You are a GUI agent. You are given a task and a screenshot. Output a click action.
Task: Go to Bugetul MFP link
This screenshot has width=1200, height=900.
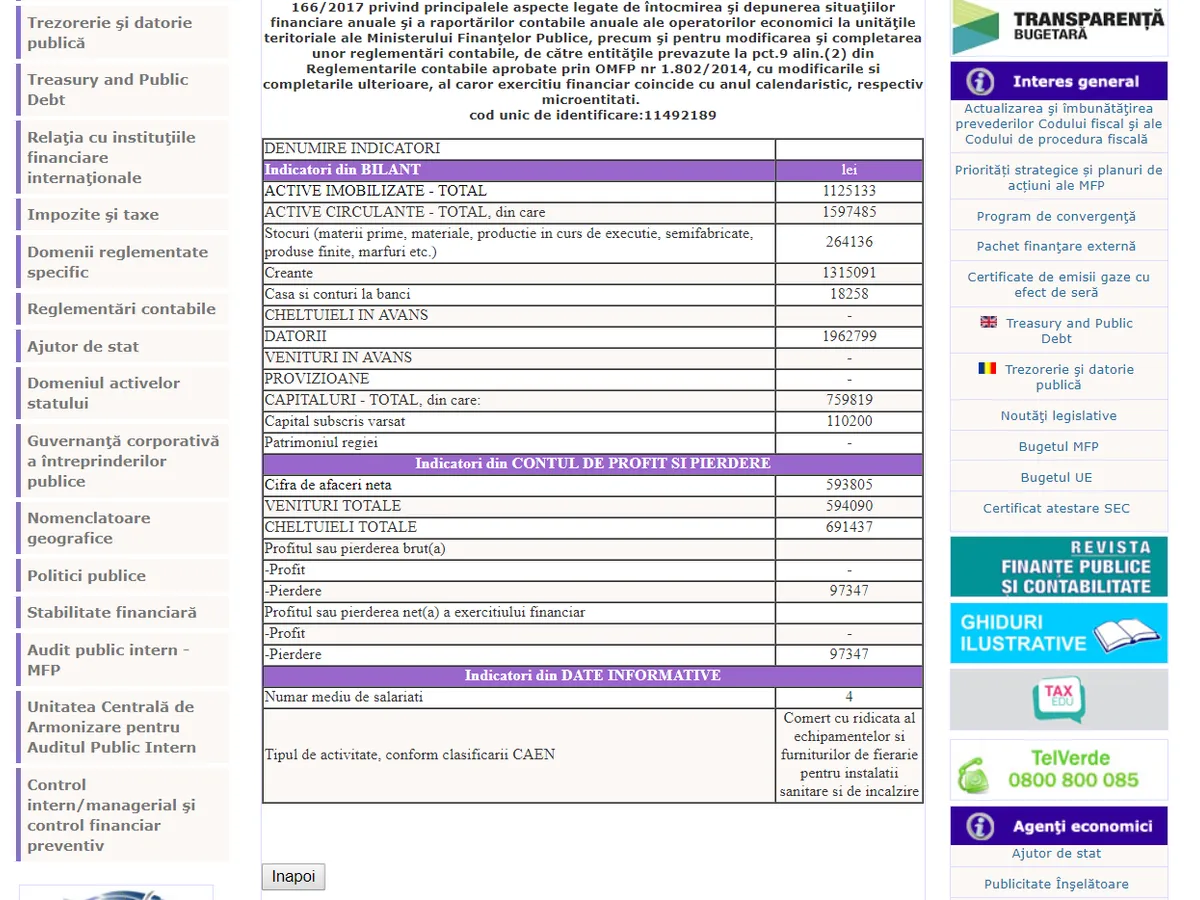pos(1058,447)
